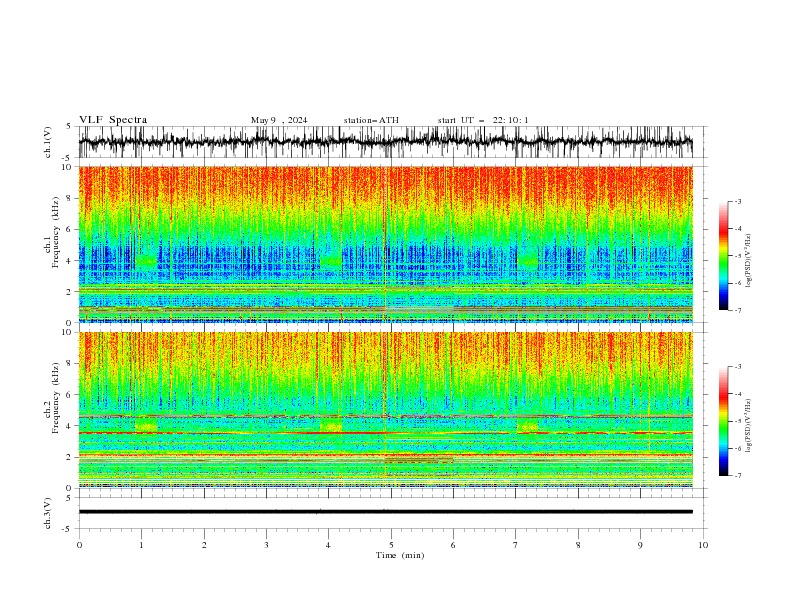Click the ch.2 colorbar "log(PSD)(V²/Hz)" label

(749, 426)
